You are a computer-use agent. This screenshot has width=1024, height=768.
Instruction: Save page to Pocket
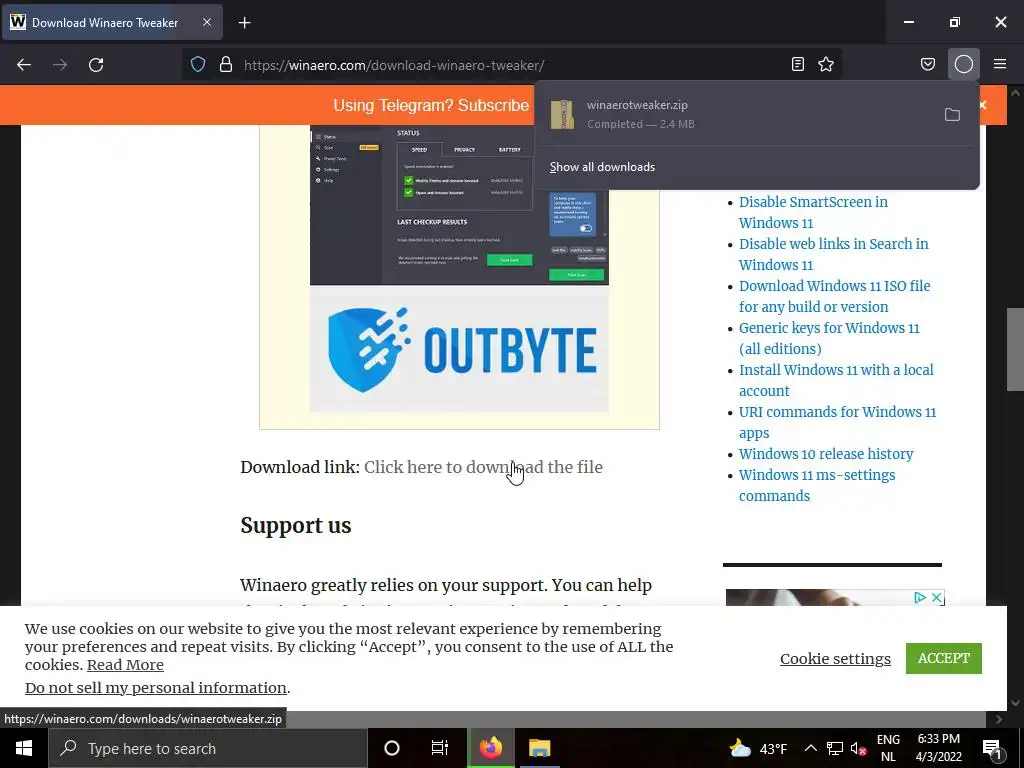[927, 64]
